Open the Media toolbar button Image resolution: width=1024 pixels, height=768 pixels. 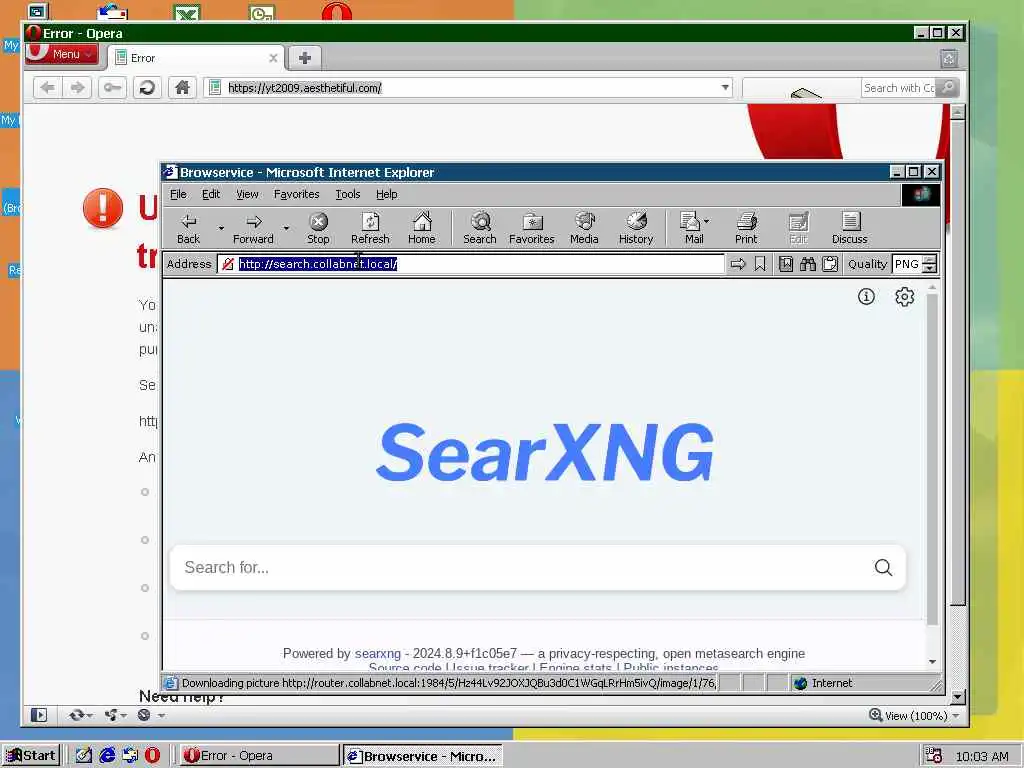(x=584, y=228)
